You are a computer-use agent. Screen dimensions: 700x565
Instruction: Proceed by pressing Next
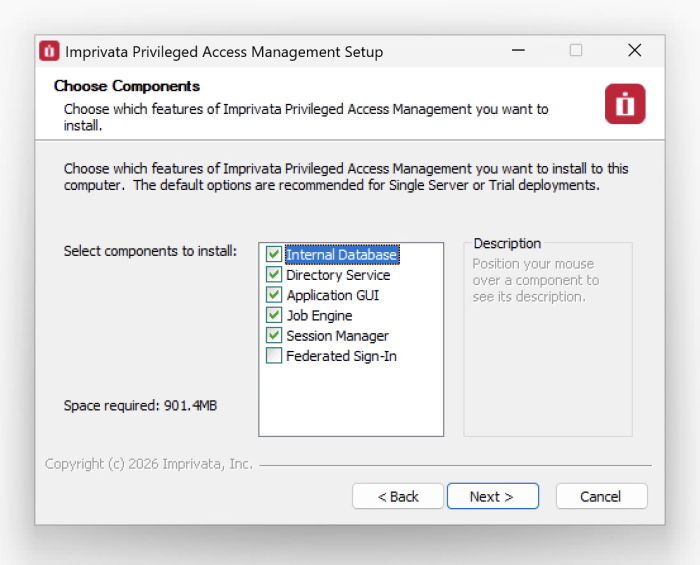(492, 496)
